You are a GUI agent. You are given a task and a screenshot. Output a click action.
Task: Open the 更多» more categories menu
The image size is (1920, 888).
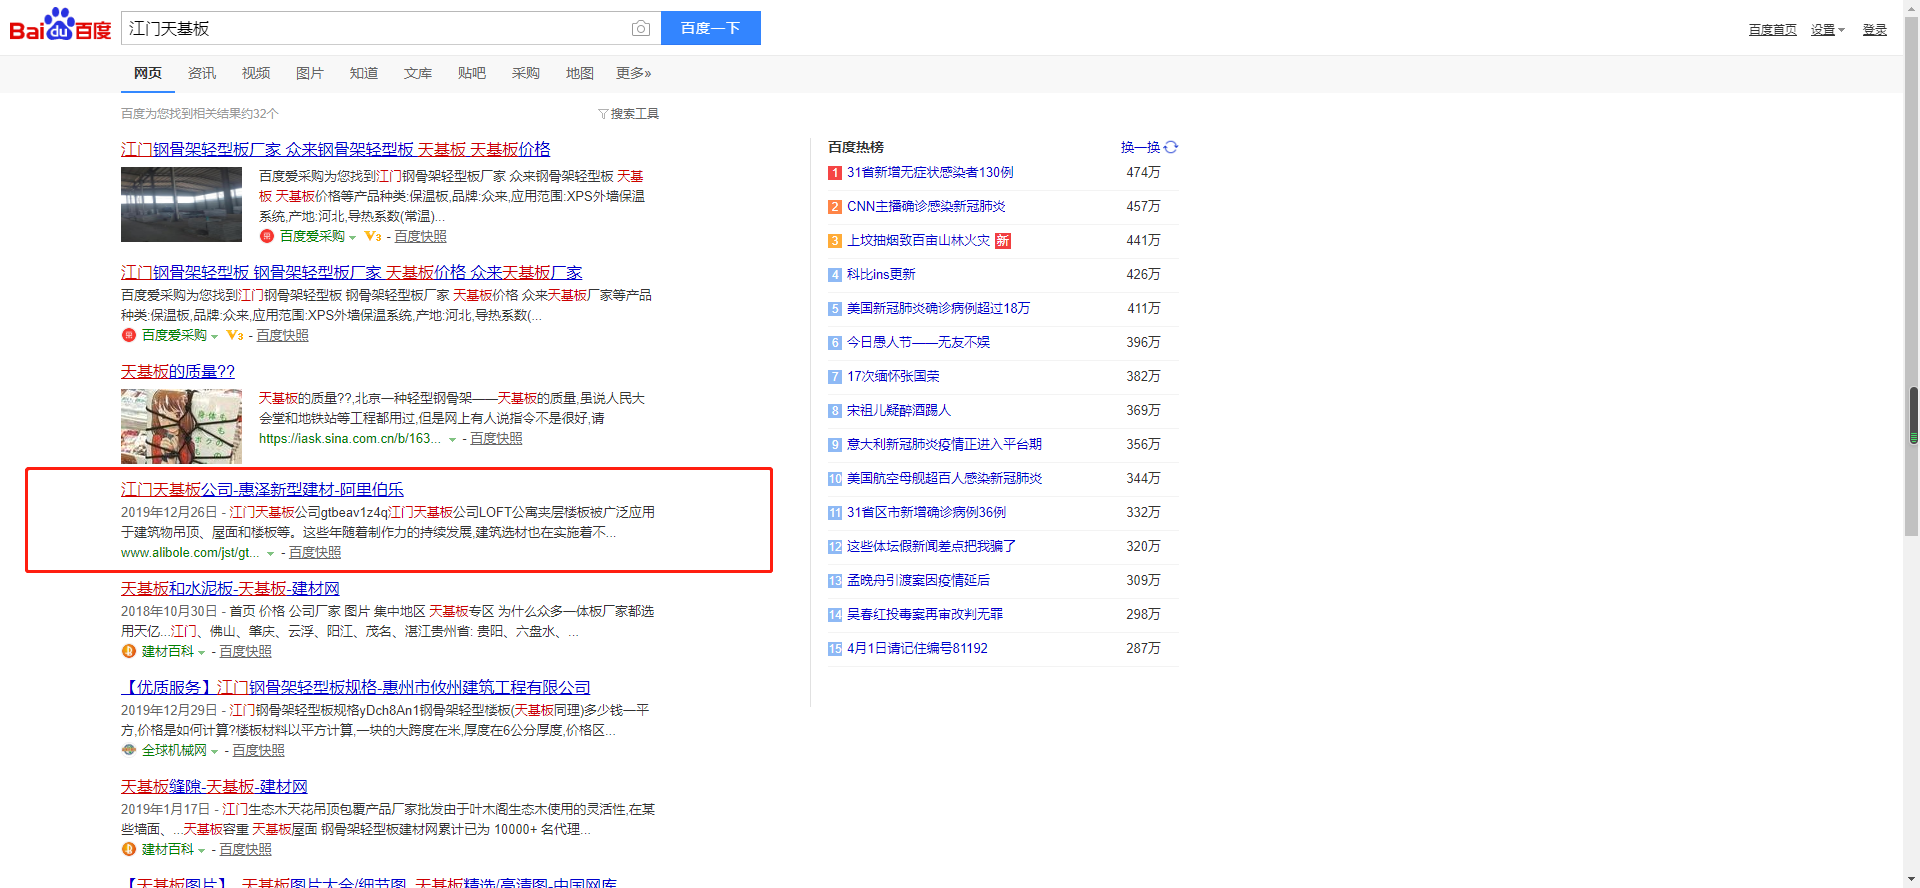[633, 73]
